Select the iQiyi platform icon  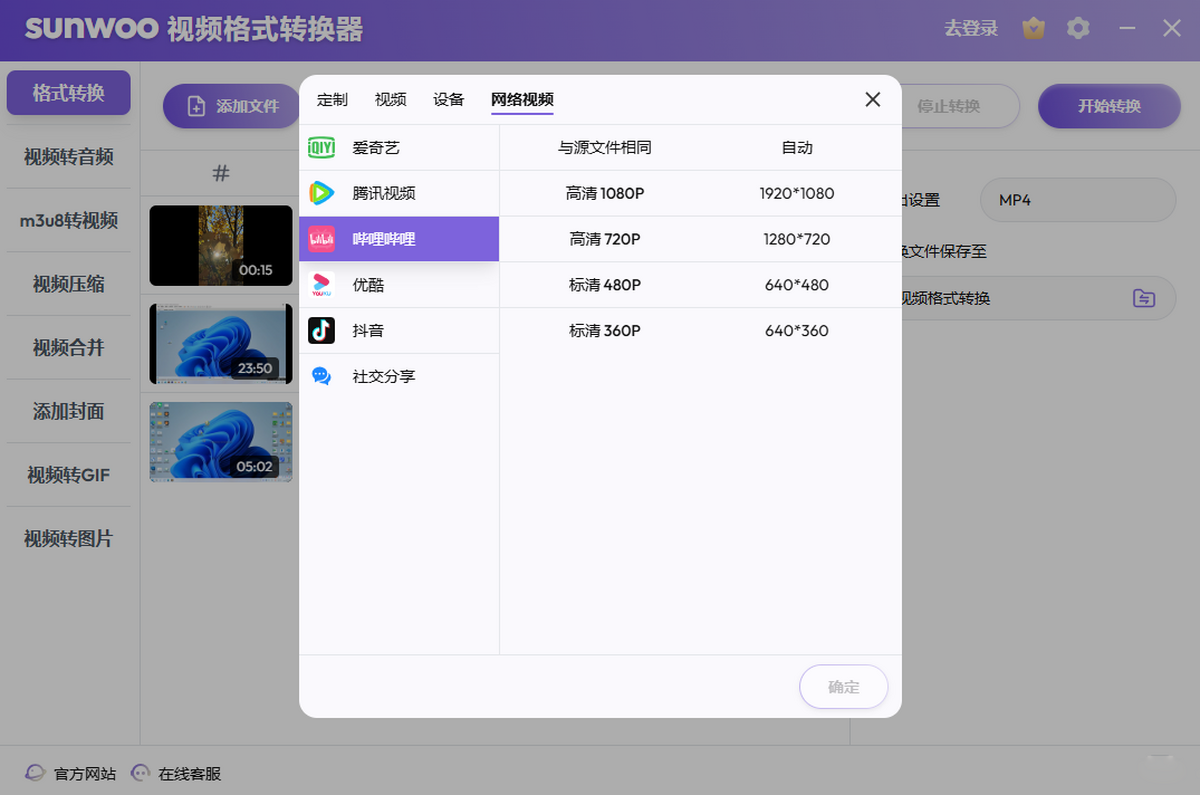tap(320, 147)
